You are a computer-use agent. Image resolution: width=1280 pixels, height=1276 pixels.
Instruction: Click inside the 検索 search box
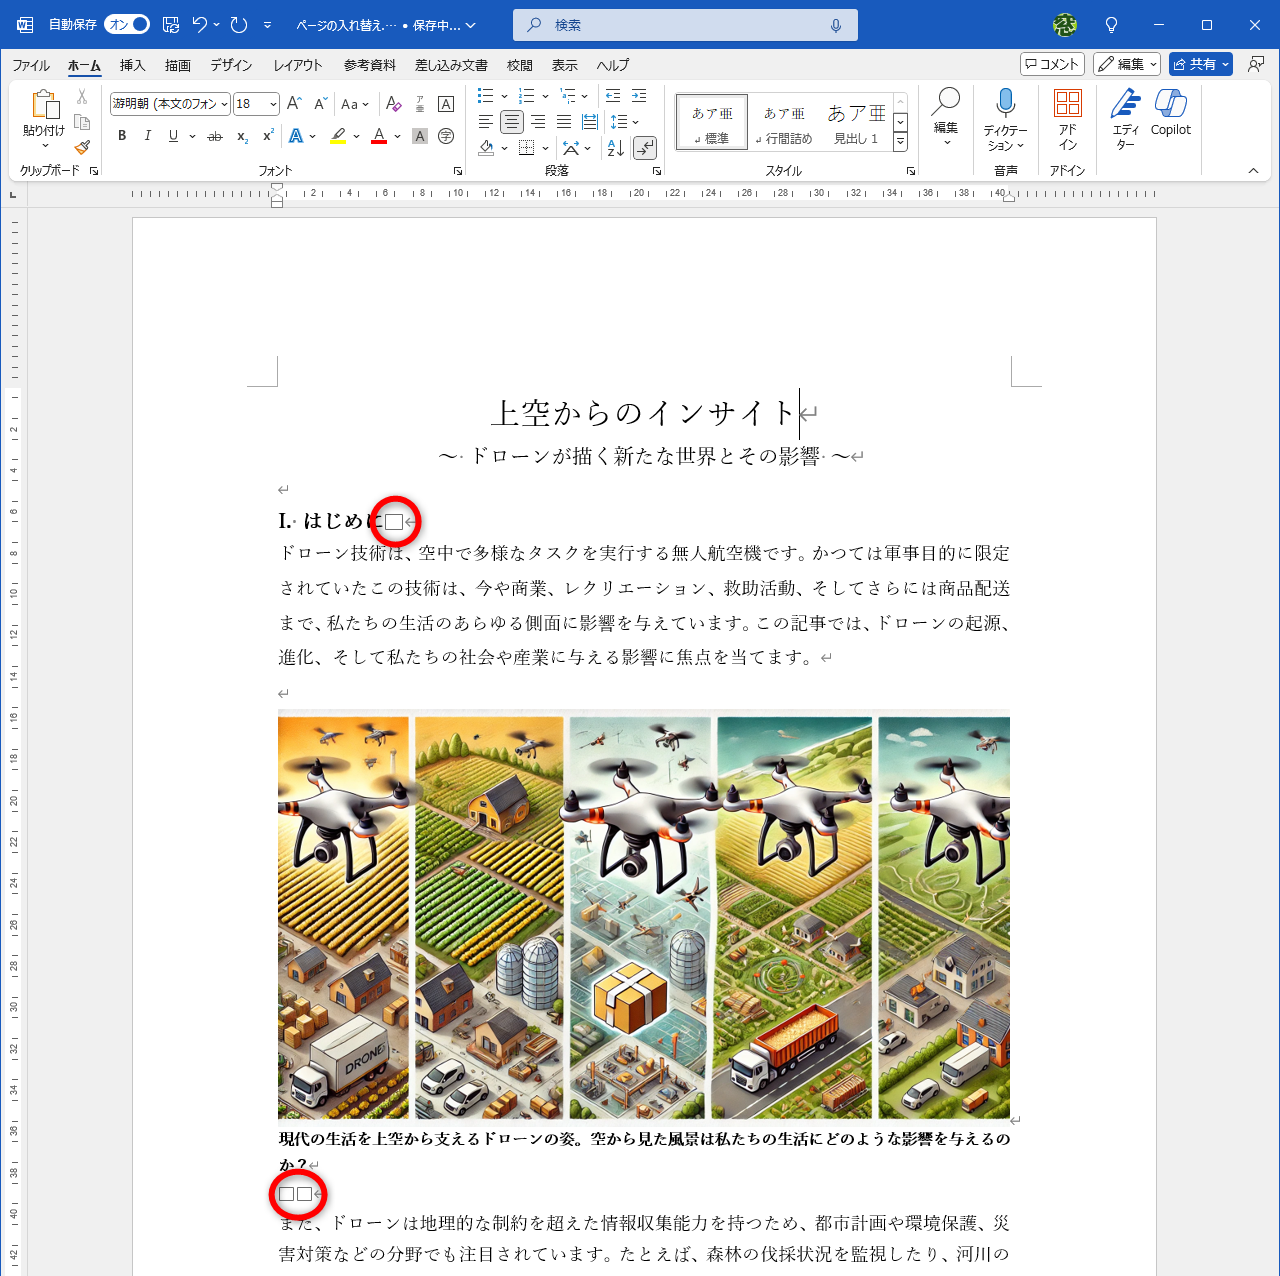coord(685,24)
